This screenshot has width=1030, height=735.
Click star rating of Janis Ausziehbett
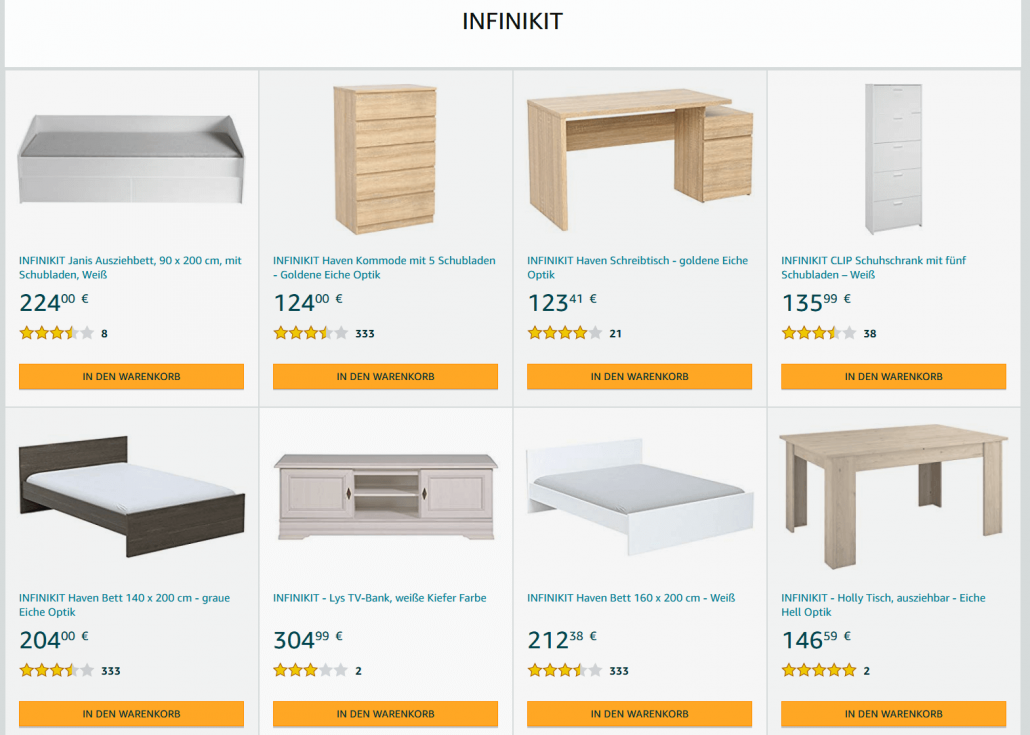pos(57,334)
